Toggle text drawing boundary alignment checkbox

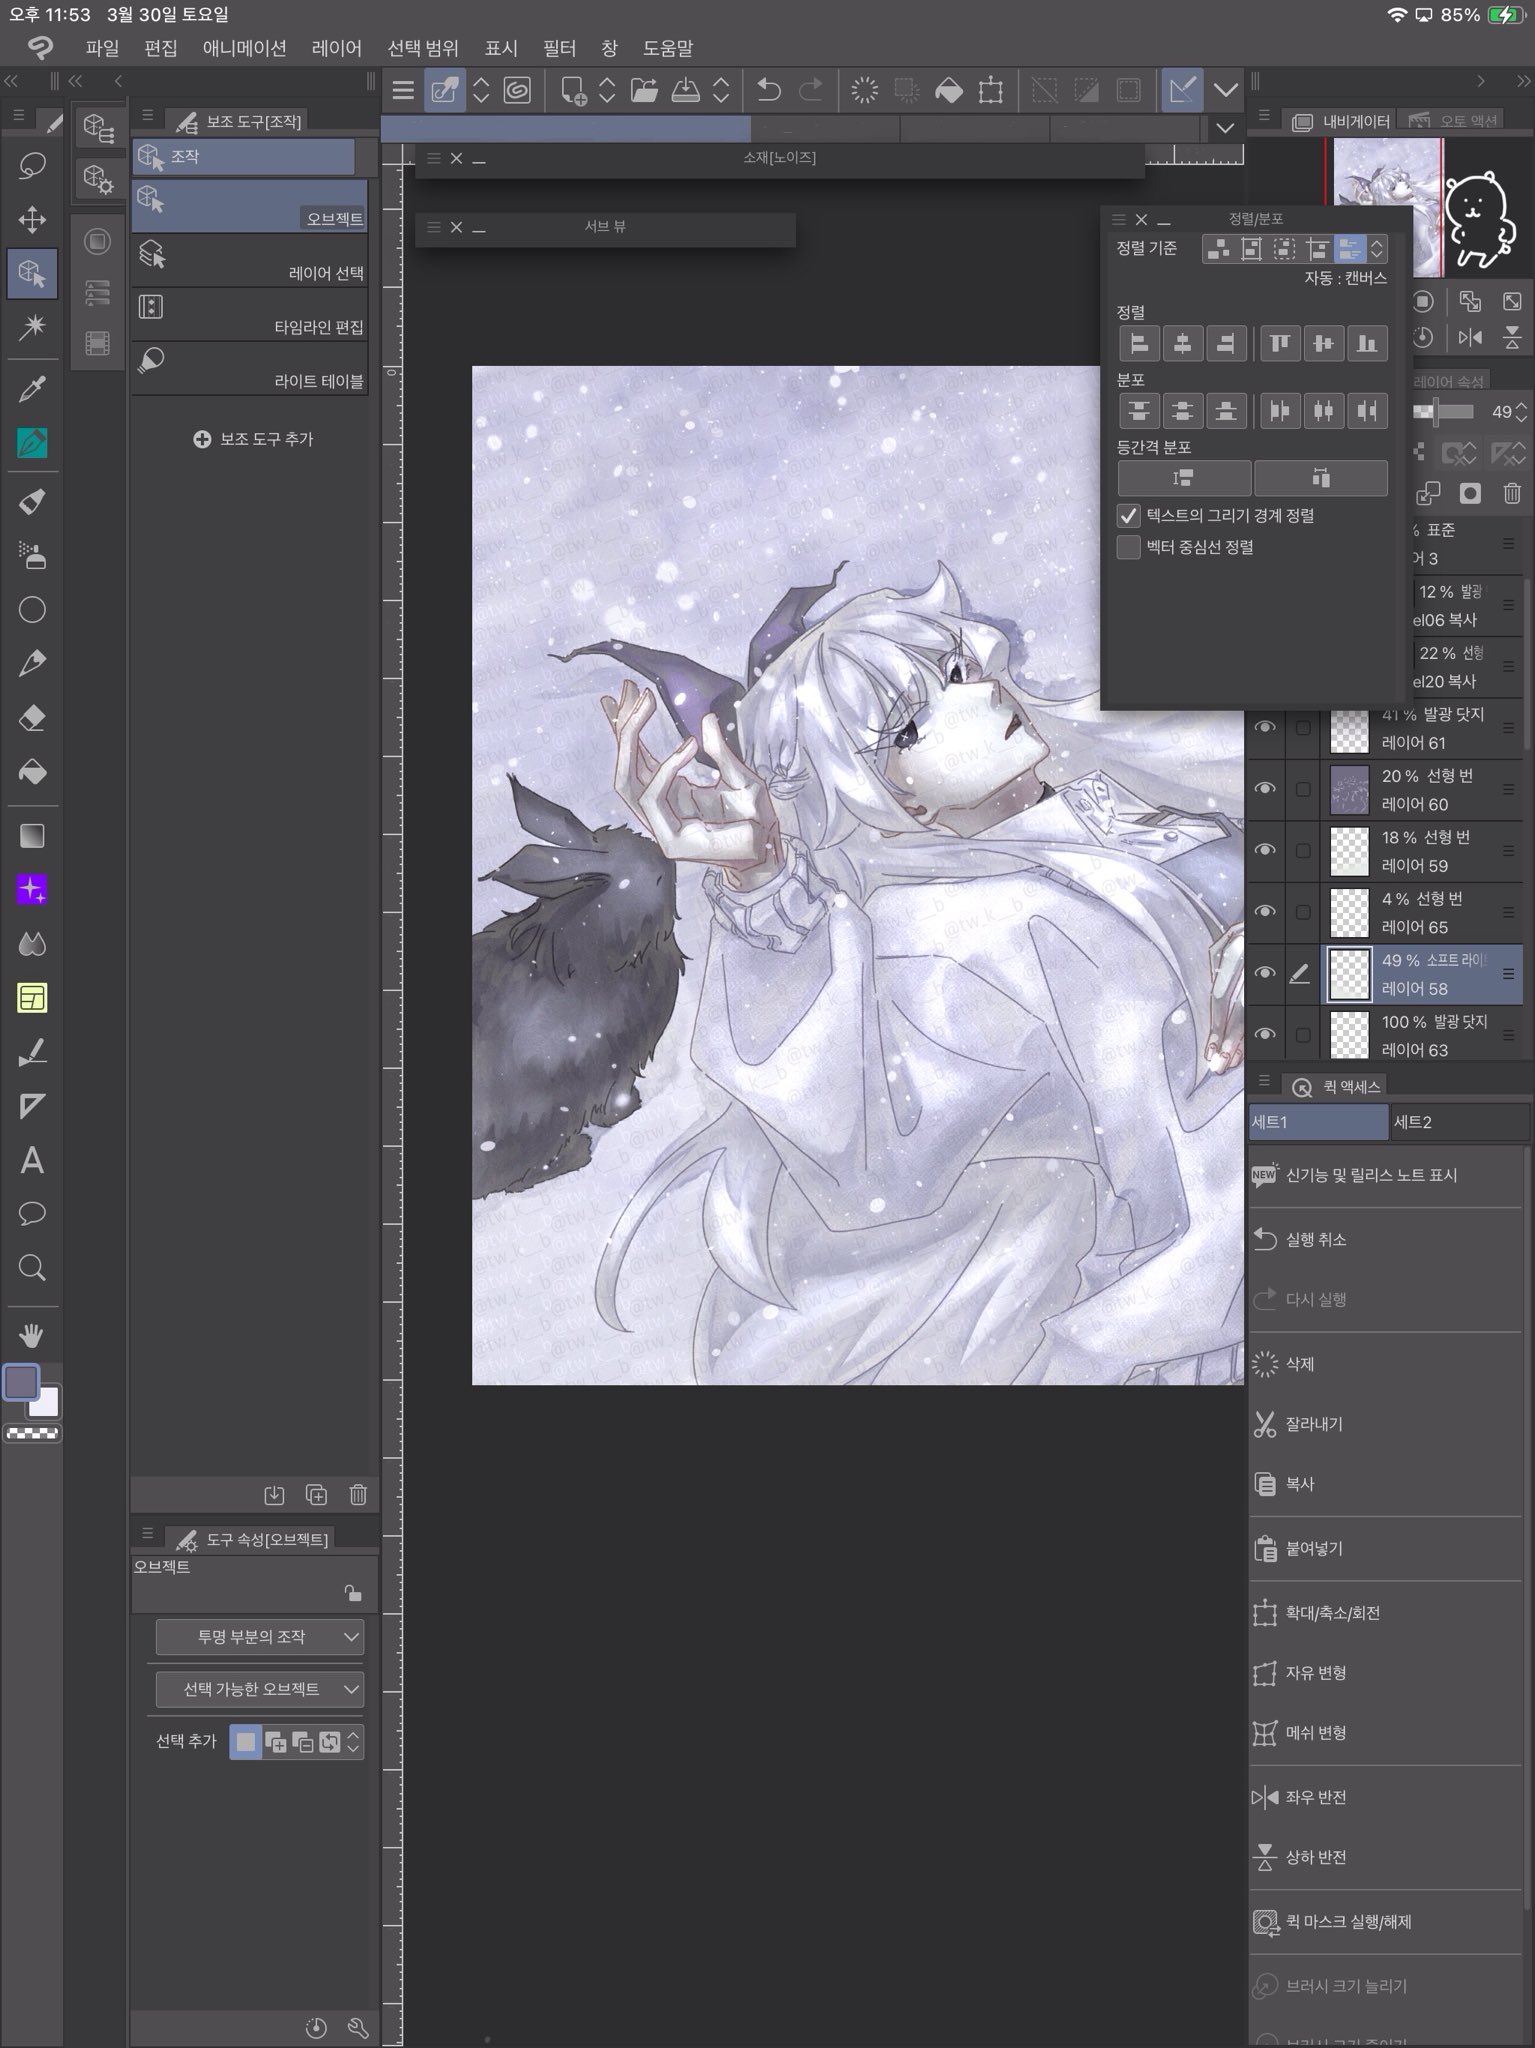point(1128,516)
